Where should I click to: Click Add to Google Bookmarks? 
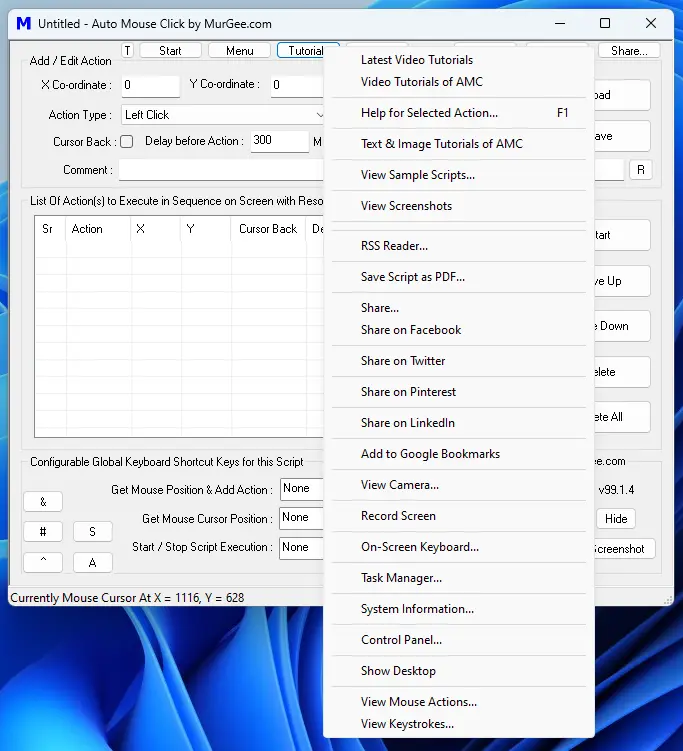pyautogui.click(x=430, y=454)
